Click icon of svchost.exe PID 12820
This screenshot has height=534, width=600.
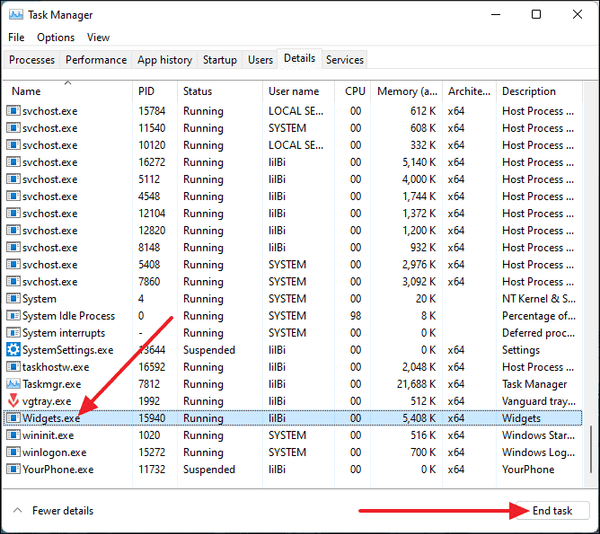click(x=13, y=230)
